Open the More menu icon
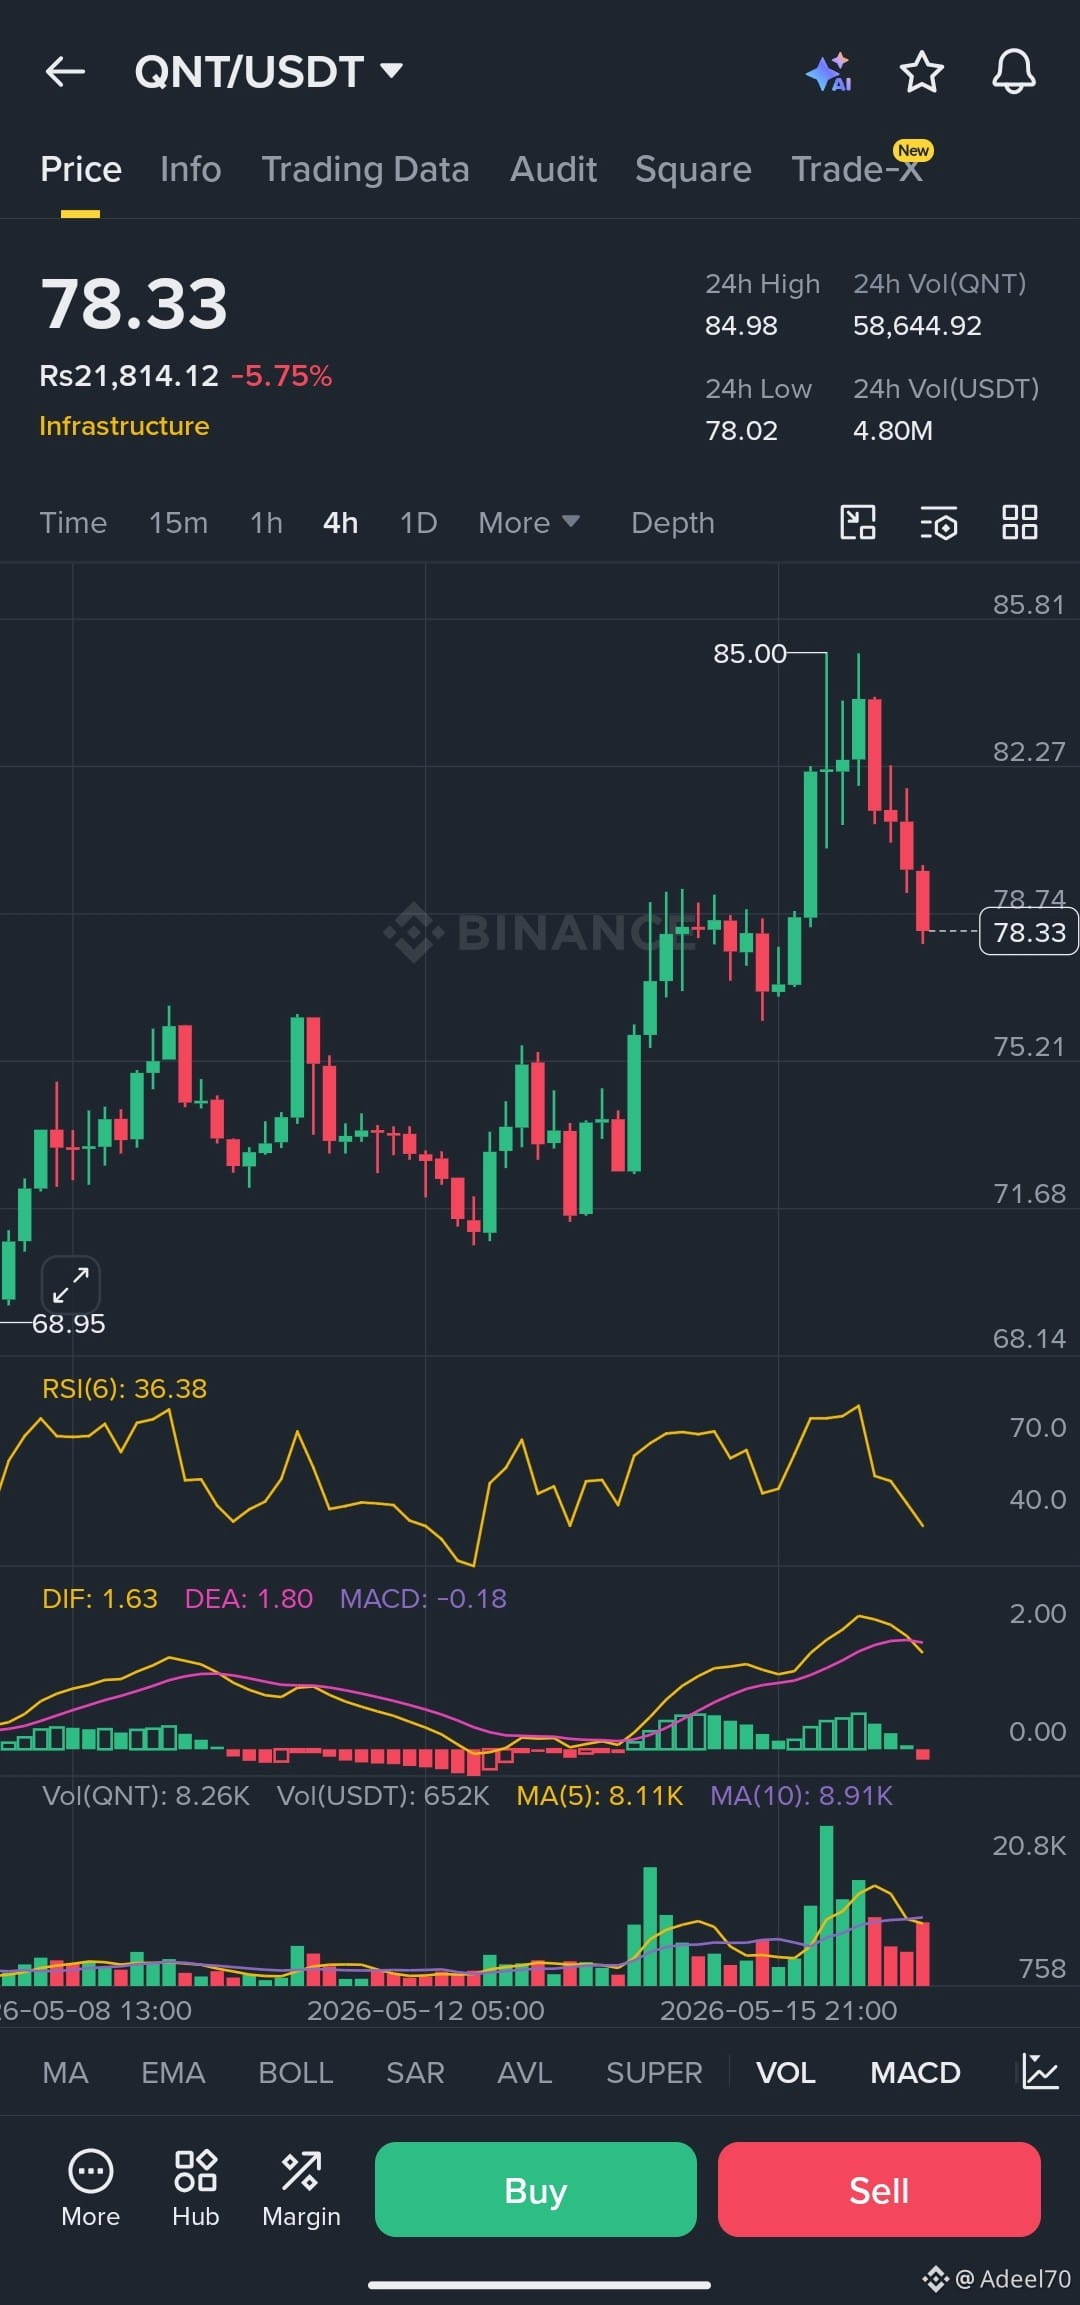Viewport: 1080px width, 2305px height. point(90,2189)
